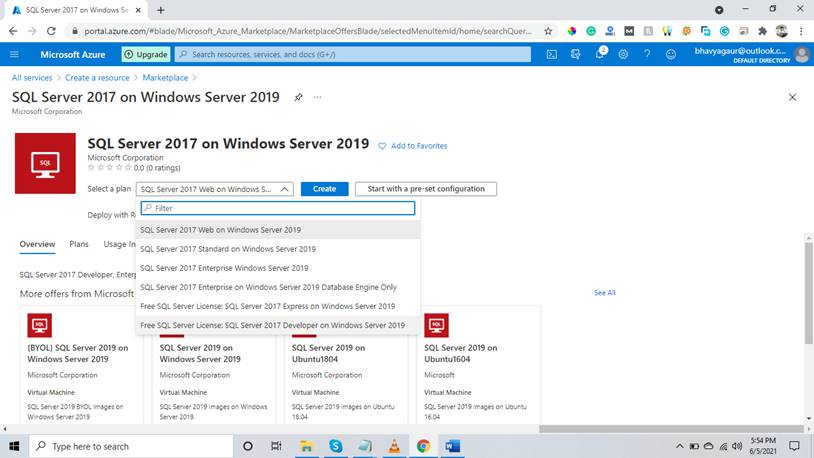814x458 pixels.
Task: Click the All services breadcrumb
Action: (32, 78)
